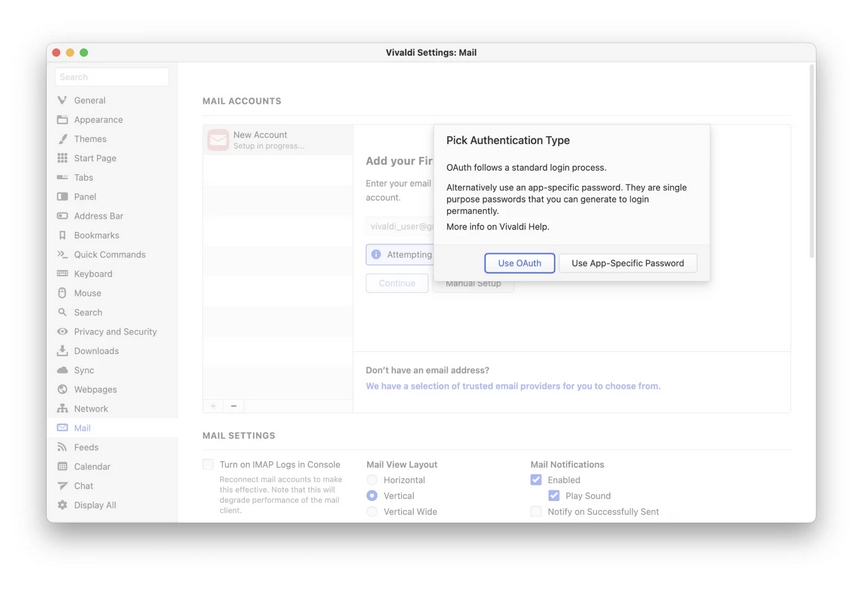Click the MAIL ACCOUNTS heading
Screen dimensions: 860x589
click(242, 101)
